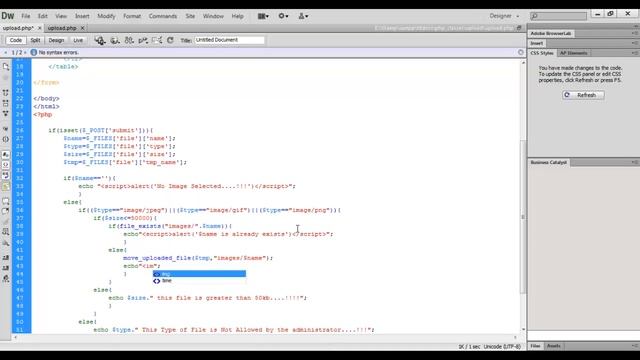This screenshot has width=640, height=360.
Task: Toggle Highlight Invalid Code icon
Action: (6, 165)
